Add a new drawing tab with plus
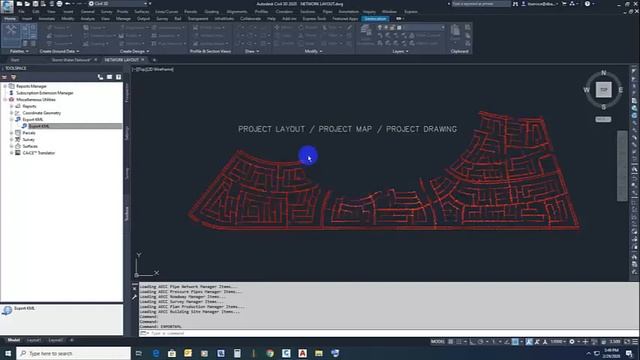Image resolution: width=640 pixels, height=360 pixels. (x=154, y=60)
